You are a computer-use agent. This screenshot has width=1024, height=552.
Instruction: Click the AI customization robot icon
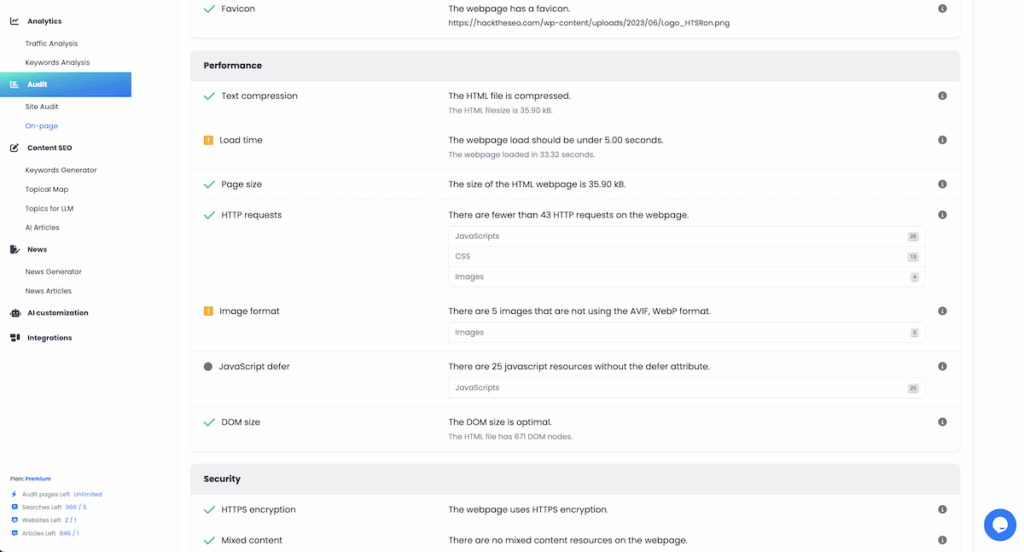pyautogui.click(x=15, y=313)
